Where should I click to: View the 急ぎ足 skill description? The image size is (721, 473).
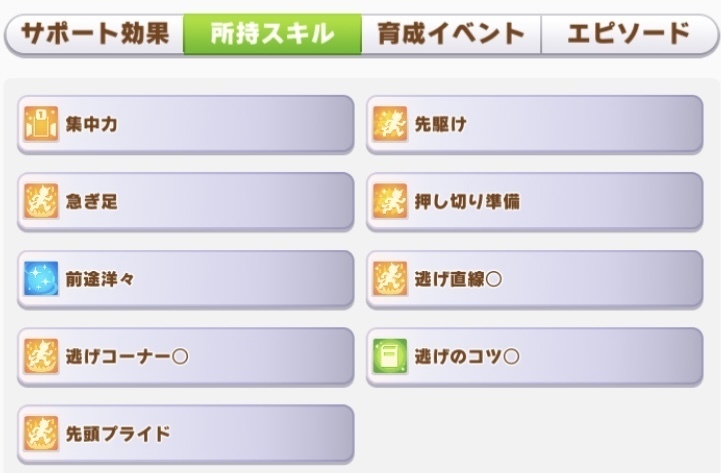tap(186, 201)
